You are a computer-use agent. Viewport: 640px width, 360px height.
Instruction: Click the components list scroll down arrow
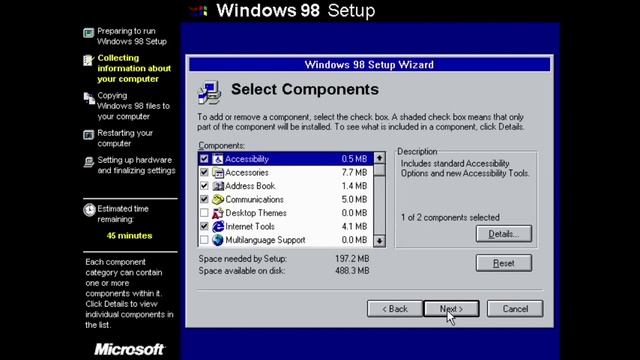point(379,241)
